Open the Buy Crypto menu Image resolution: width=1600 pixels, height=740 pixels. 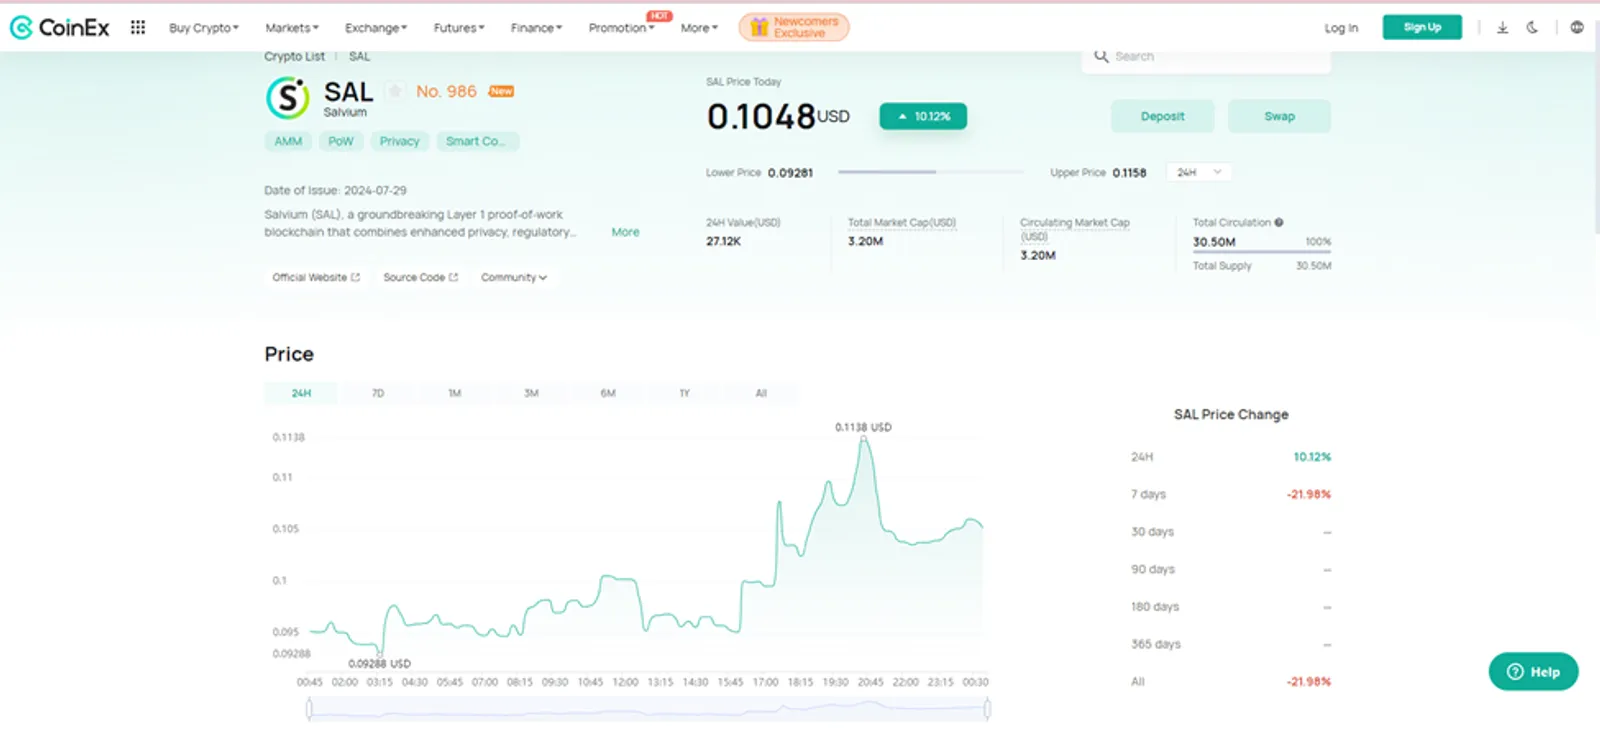(204, 28)
